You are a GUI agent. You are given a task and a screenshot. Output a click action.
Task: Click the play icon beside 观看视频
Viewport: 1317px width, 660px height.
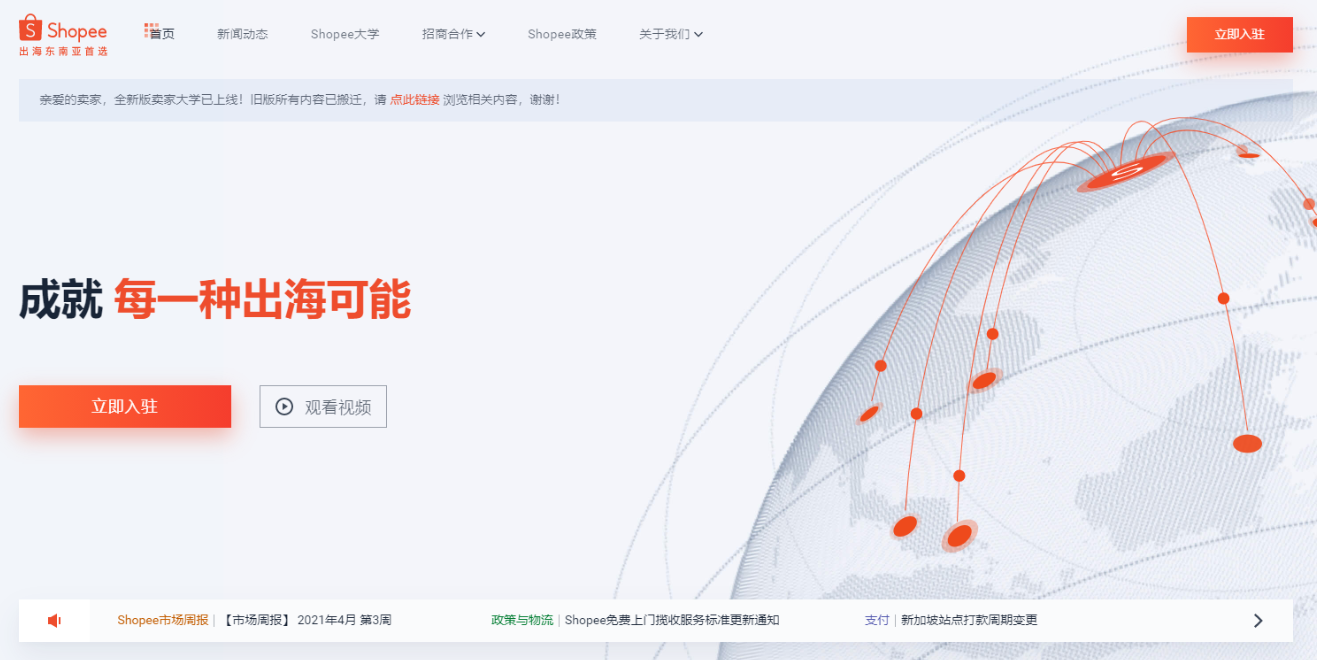[284, 407]
